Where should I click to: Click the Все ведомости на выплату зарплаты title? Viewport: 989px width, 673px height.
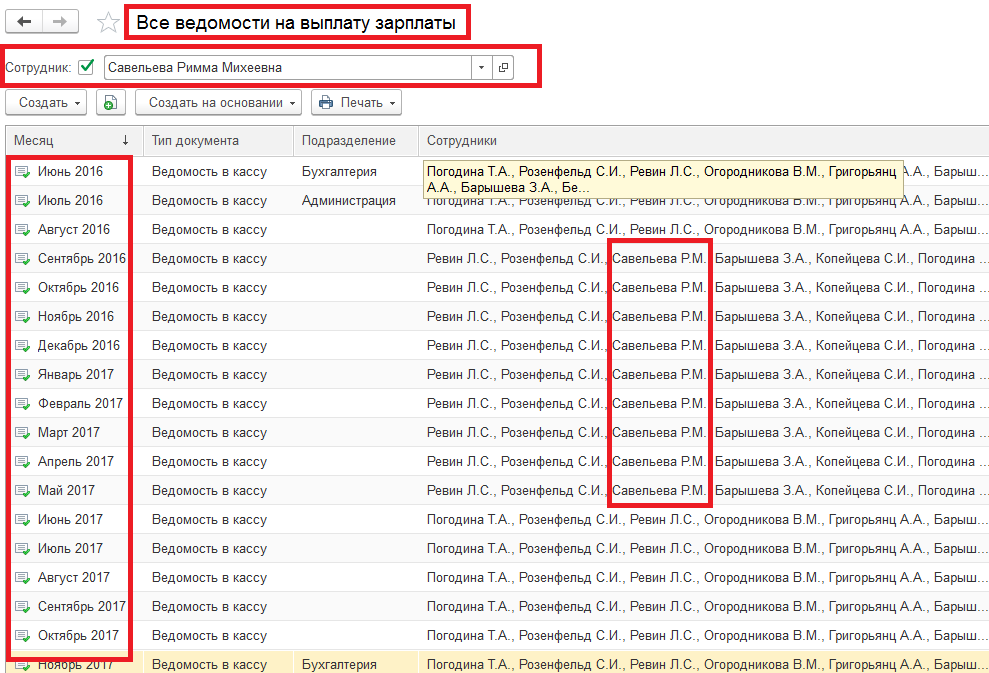pyautogui.click(x=296, y=23)
